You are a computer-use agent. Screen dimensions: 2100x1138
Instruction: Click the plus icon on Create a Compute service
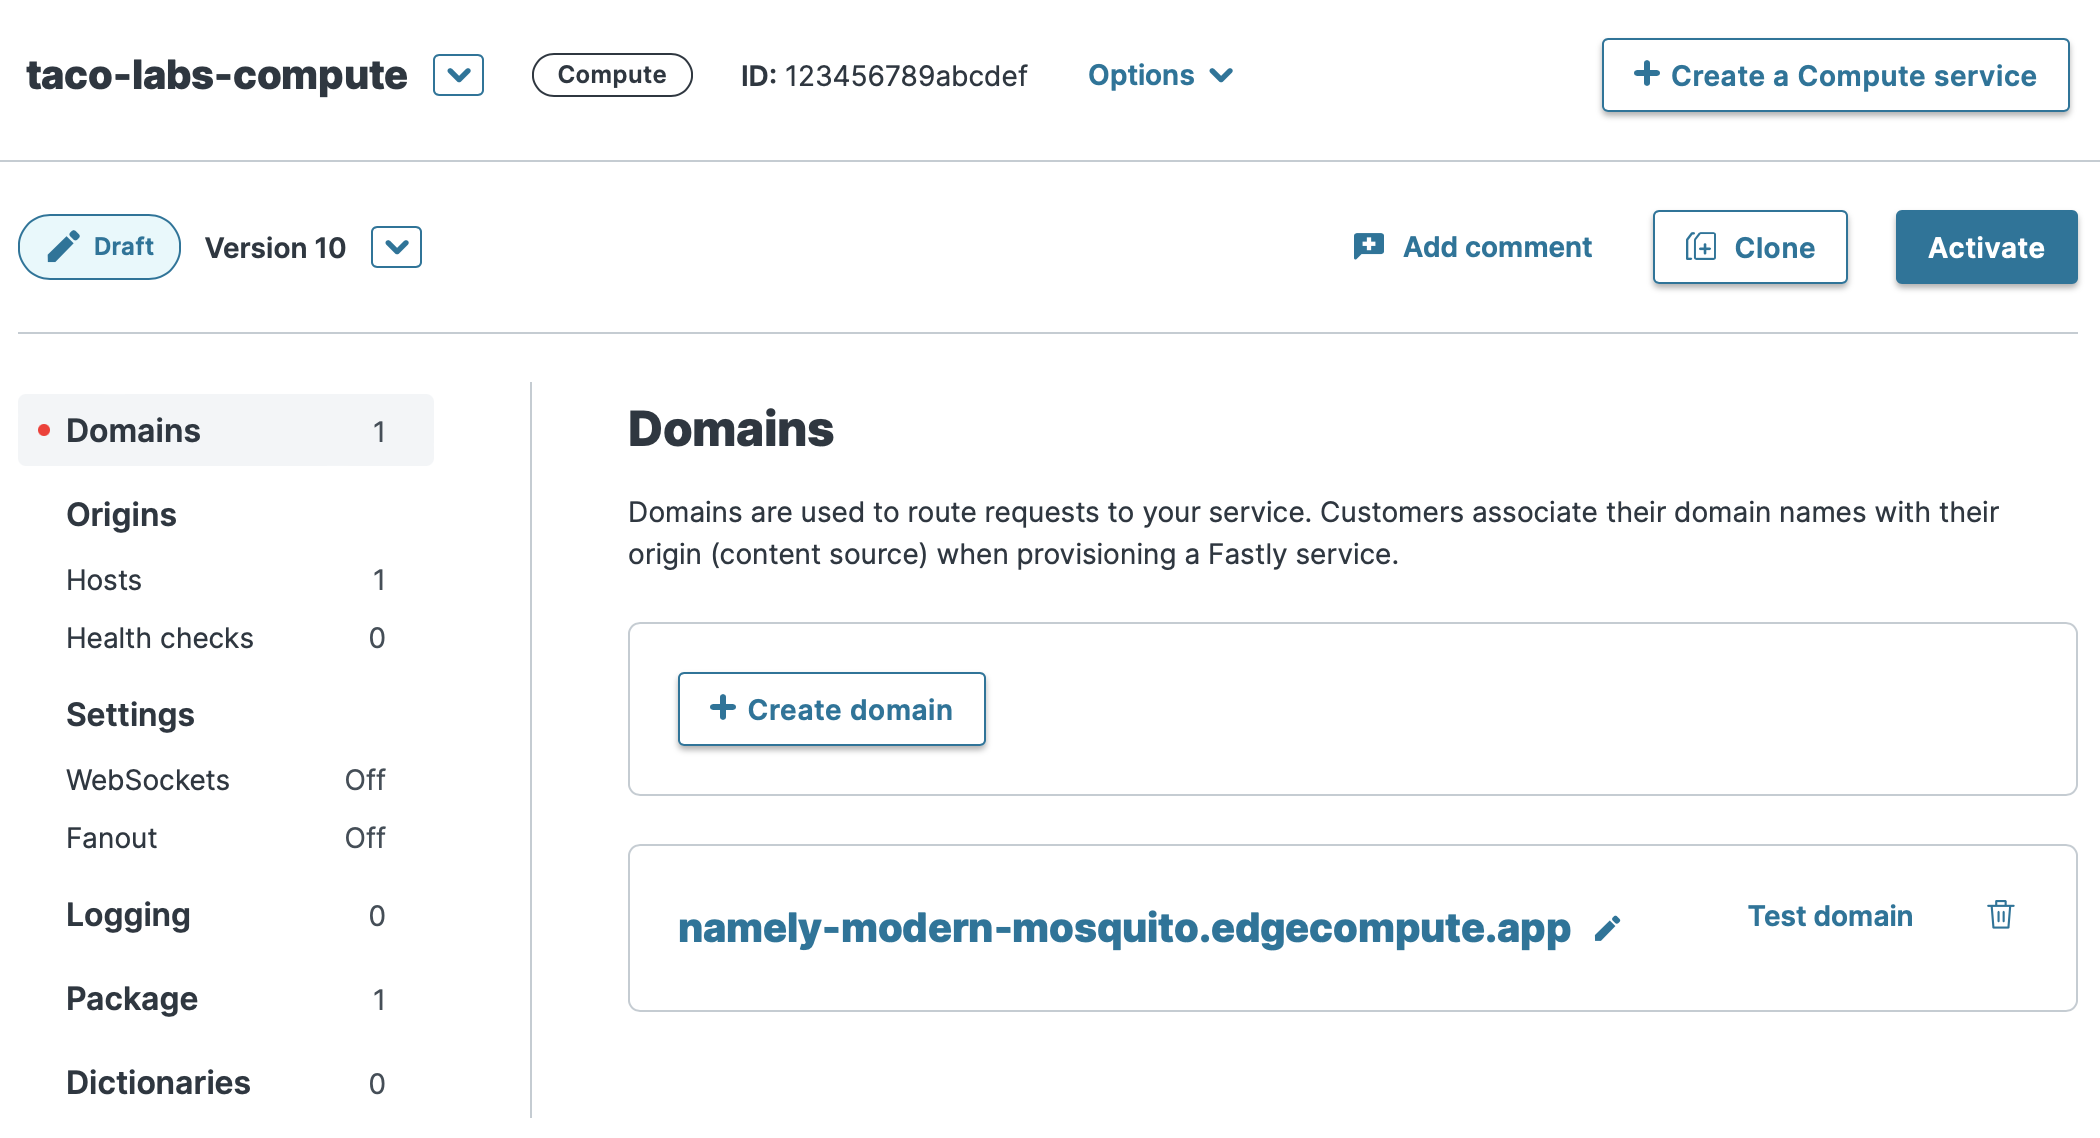(x=1646, y=74)
